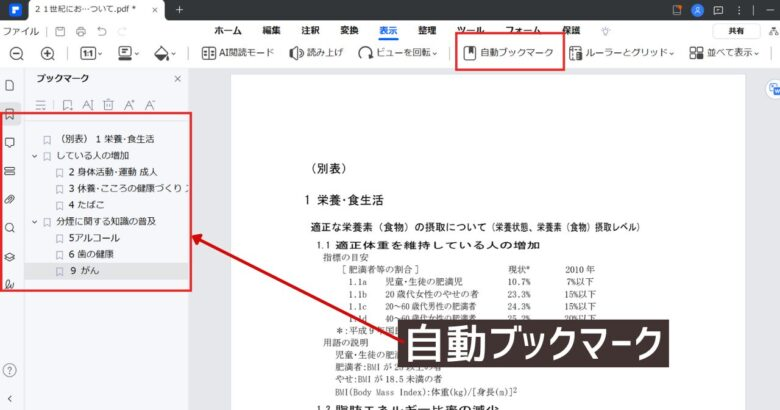Open the attachments paperclip sidebar icon
Viewport: 780px width, 410px height.
click(9, 200)
